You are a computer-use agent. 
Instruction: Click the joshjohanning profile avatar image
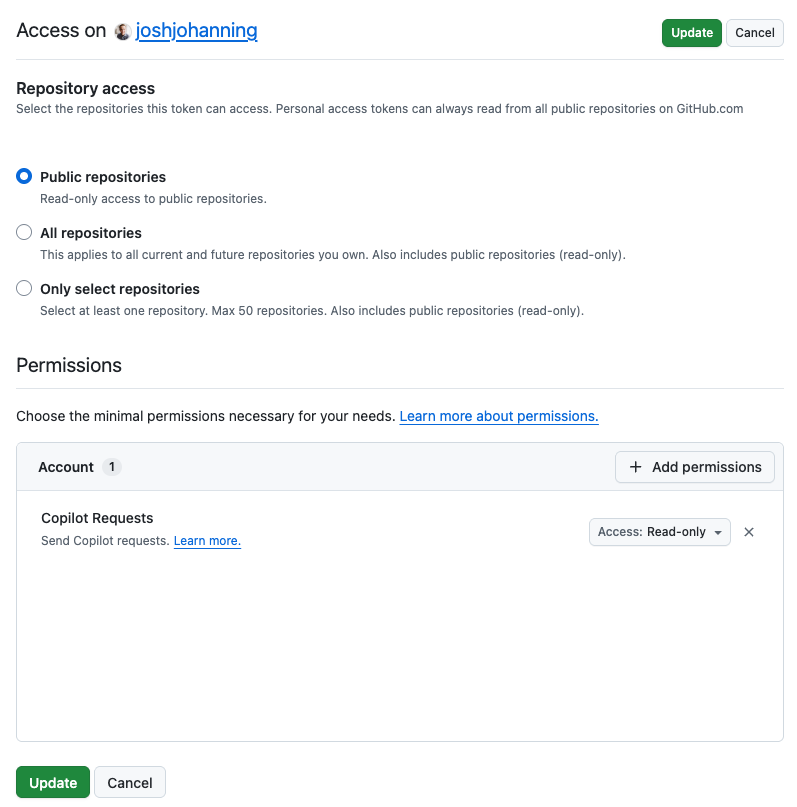pyautogui.click(x=123, y=32)
